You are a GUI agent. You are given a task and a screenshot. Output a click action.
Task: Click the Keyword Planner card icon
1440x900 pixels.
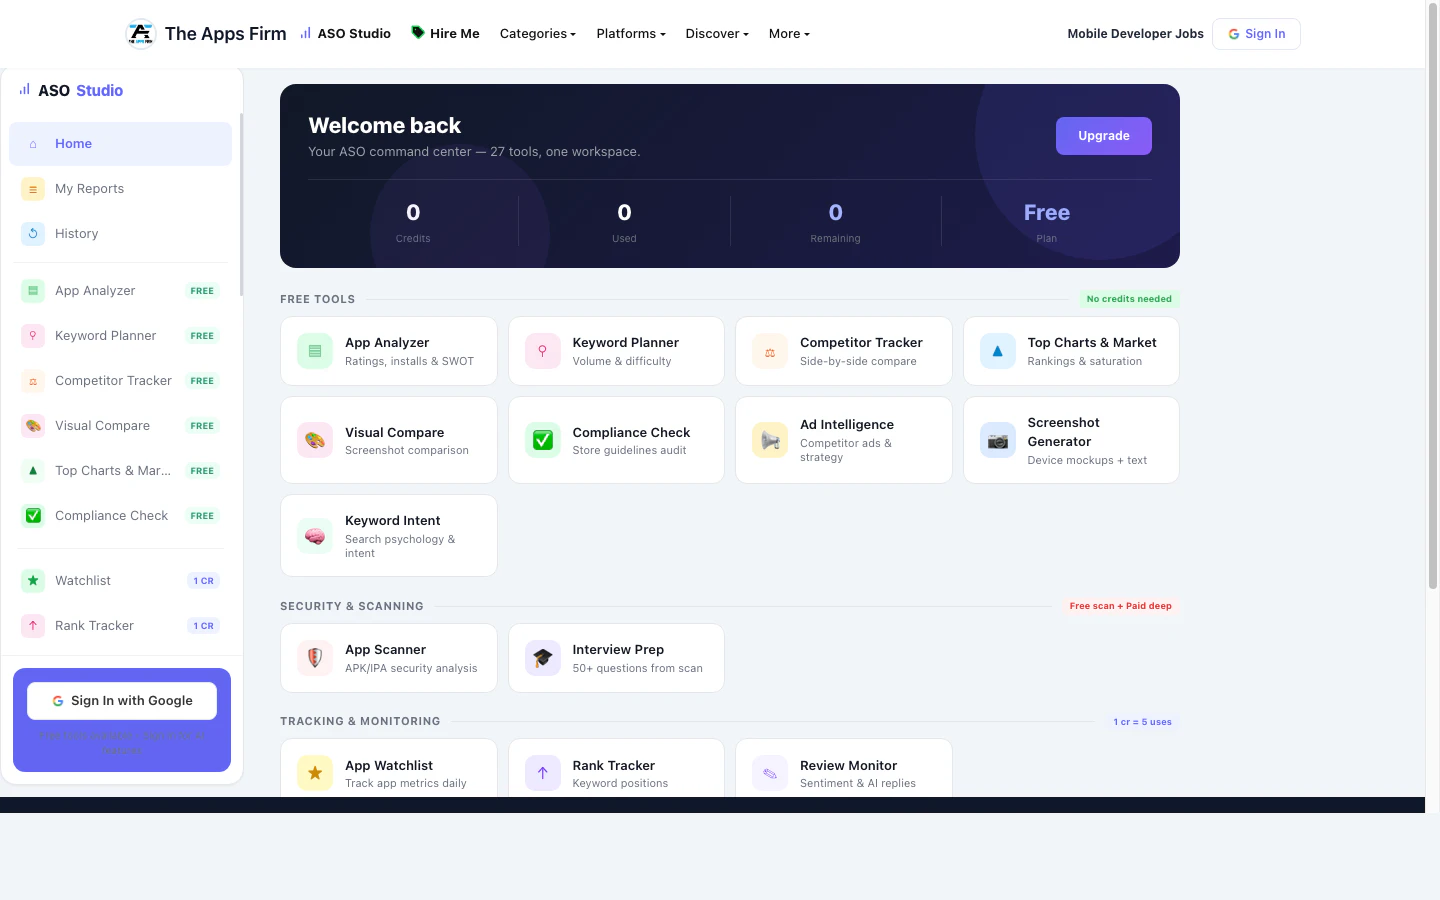(x=543, y=351)
